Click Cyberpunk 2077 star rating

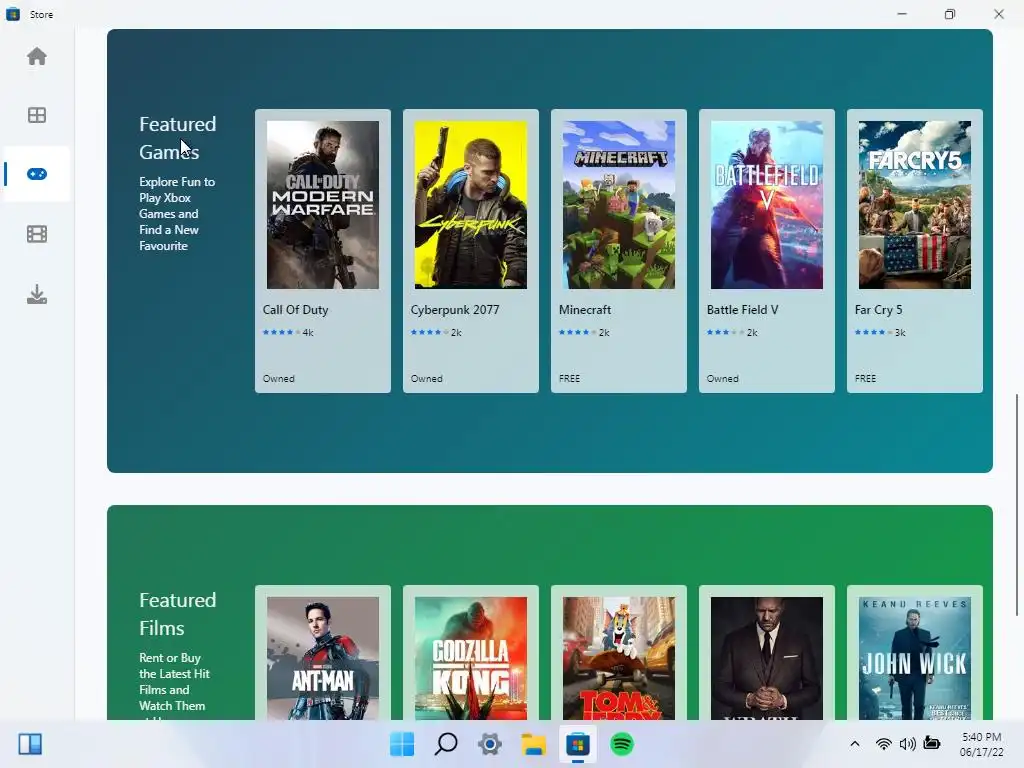pos(430,332)
